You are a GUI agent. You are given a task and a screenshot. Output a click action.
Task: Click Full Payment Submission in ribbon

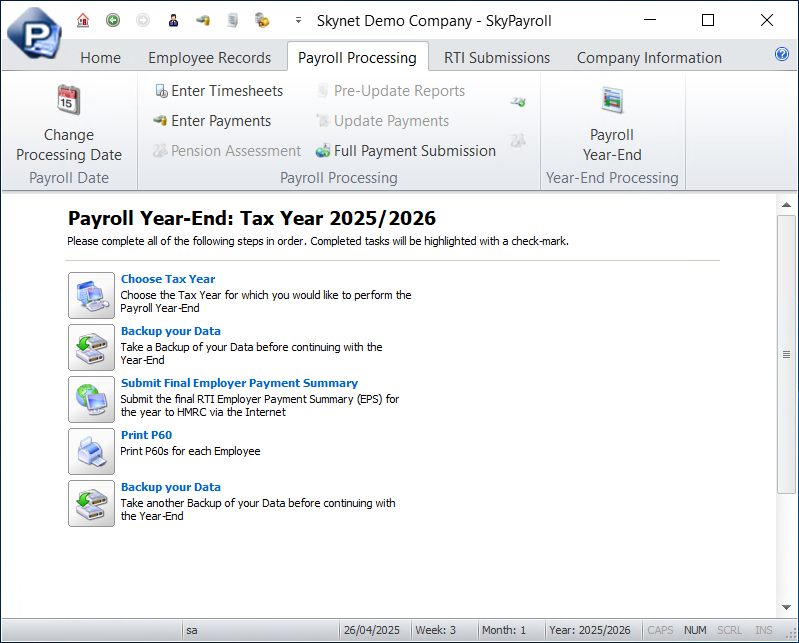[406, 151]
